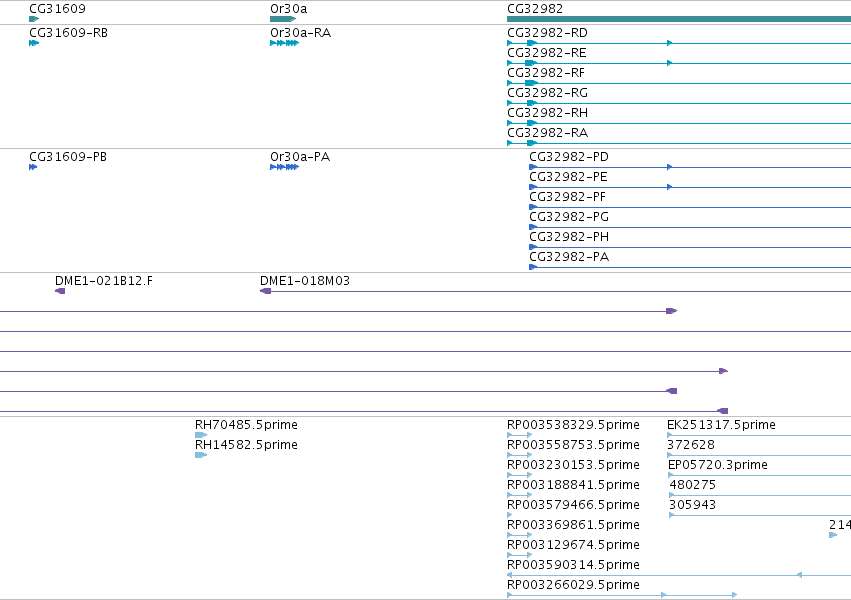
Task: Select protein CG32982-PE
Action: 568,177
